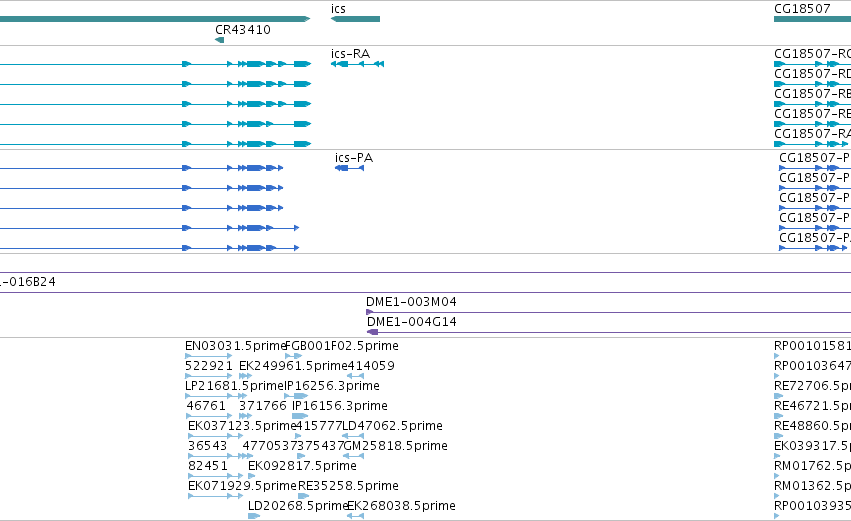Open the ics-PA protein label
Screen dimensions: 851x521
coord(354,158)
